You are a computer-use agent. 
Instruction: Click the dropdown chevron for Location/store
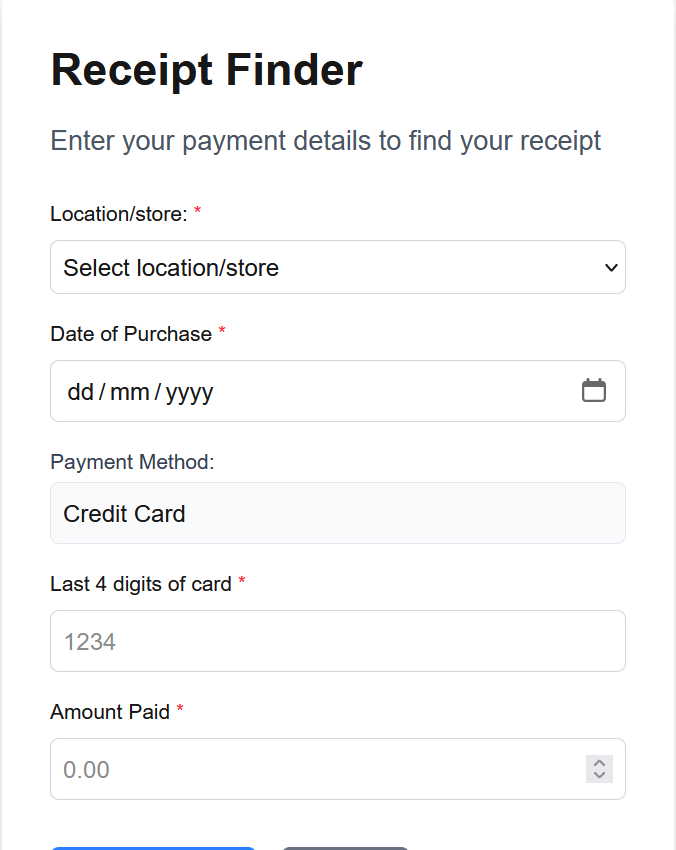point(611,268)
